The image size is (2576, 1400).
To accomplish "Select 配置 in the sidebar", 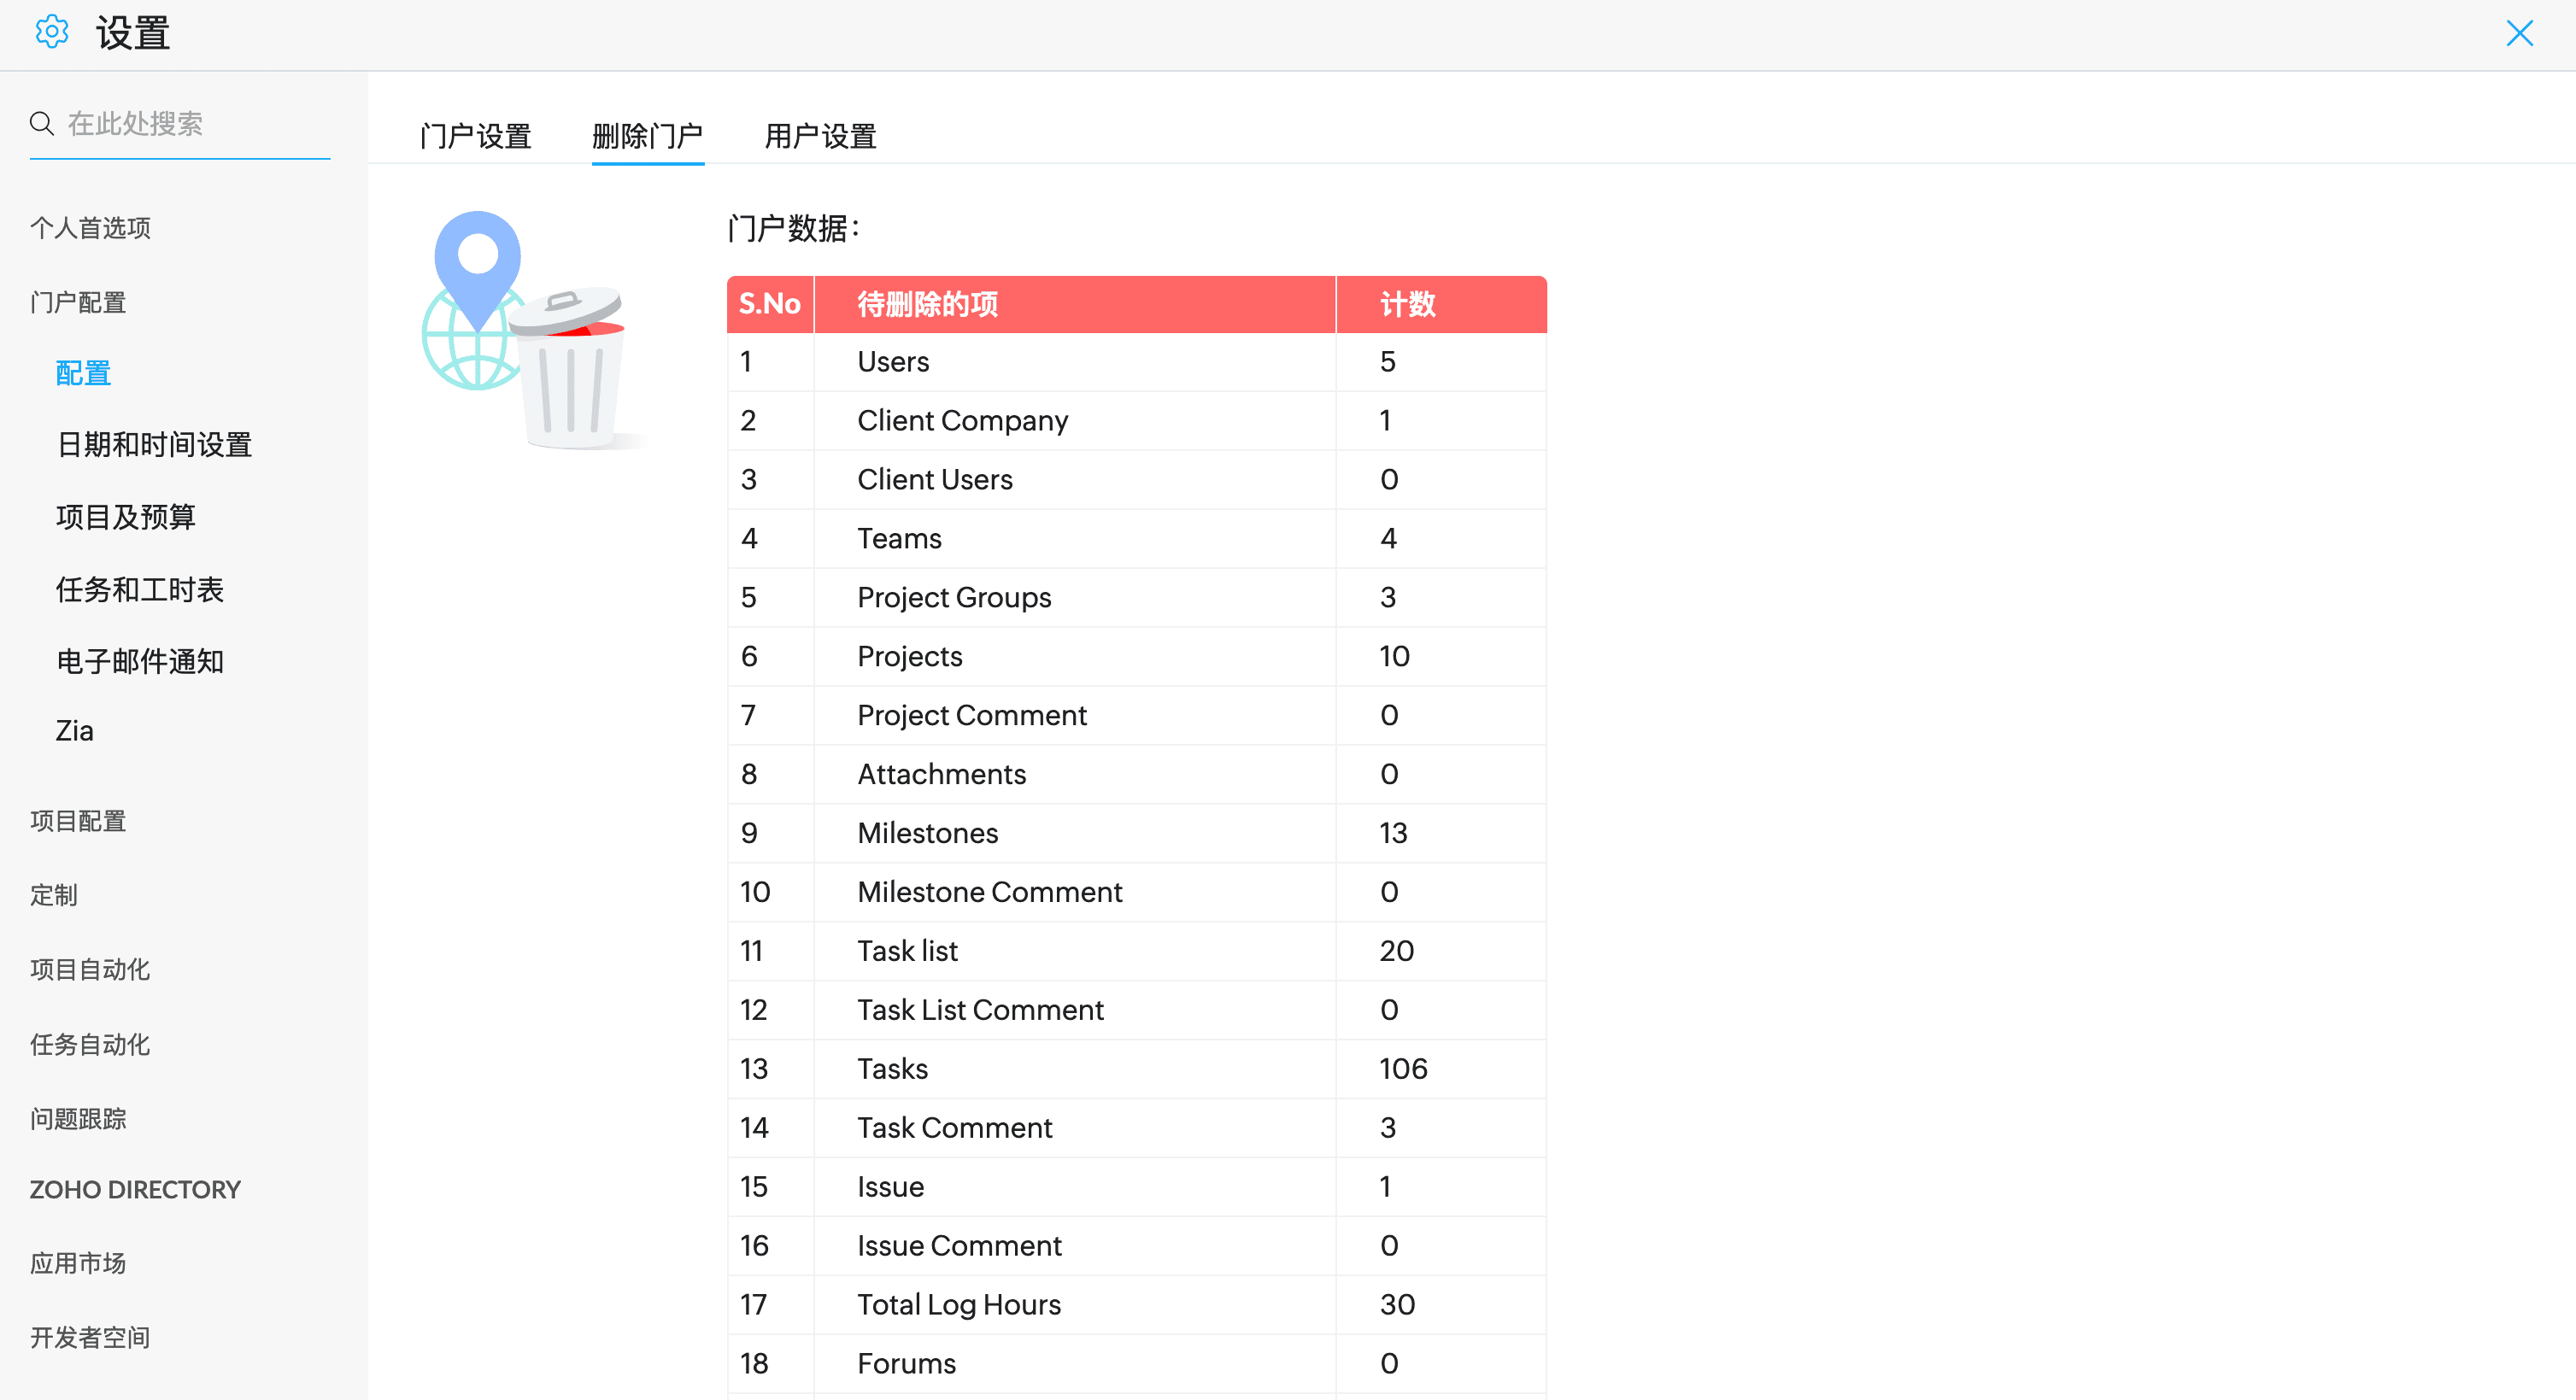I will point(83,373).
